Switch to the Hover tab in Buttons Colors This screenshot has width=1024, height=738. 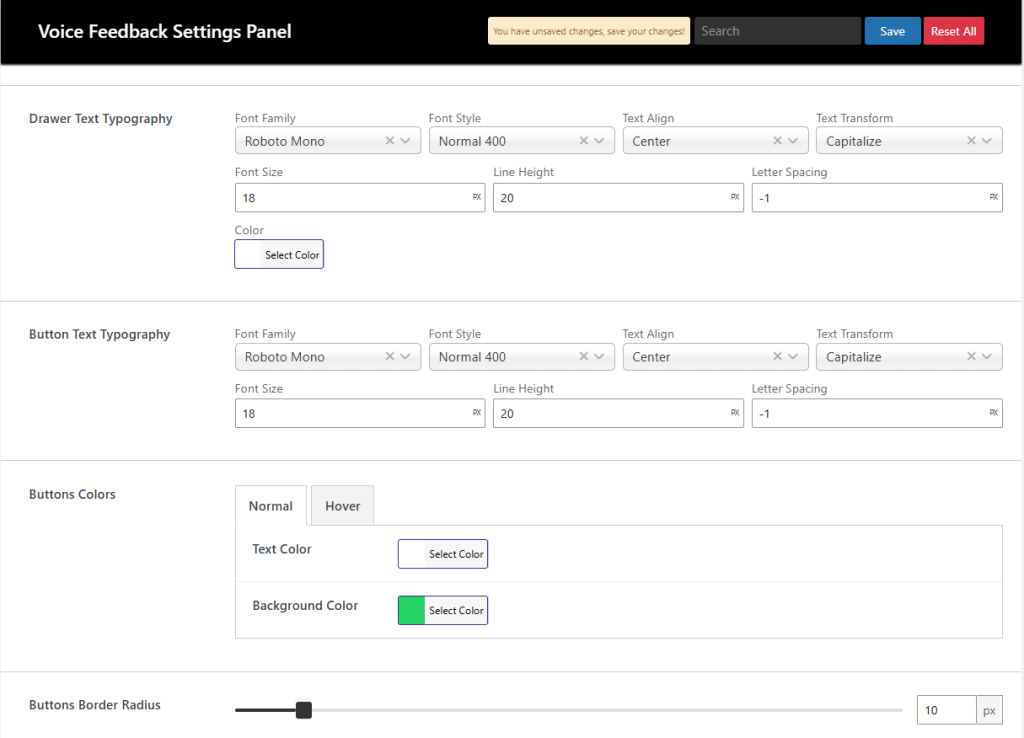pyautogui.click(x=342, y=505)
